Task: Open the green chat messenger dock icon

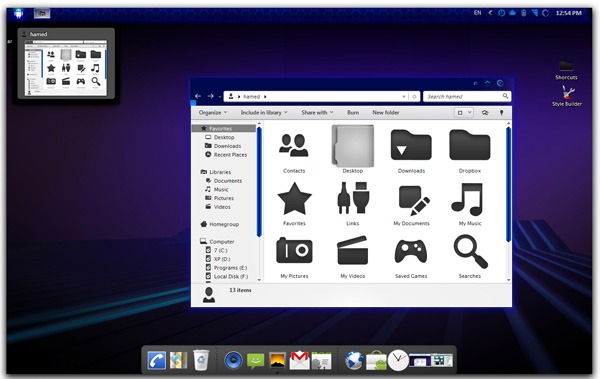Action: [255, 361]
